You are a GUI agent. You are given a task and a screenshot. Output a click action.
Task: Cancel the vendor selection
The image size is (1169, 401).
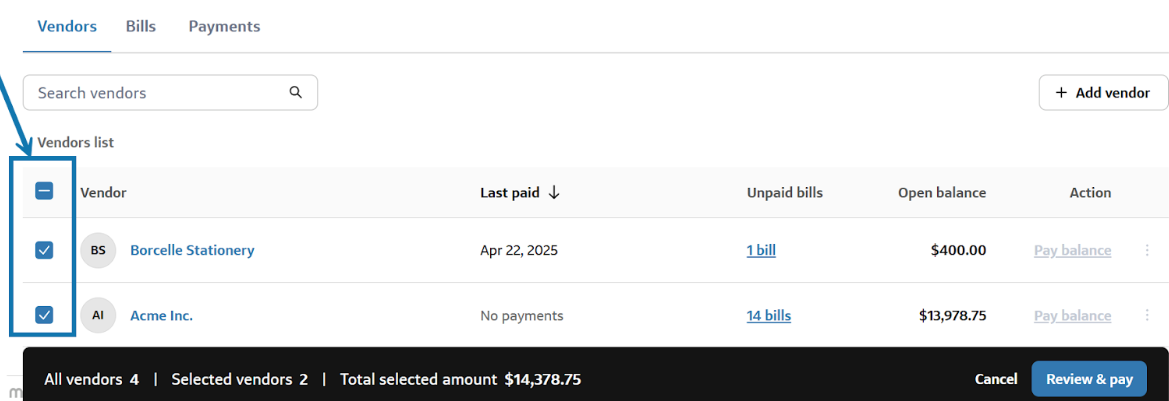996,379
